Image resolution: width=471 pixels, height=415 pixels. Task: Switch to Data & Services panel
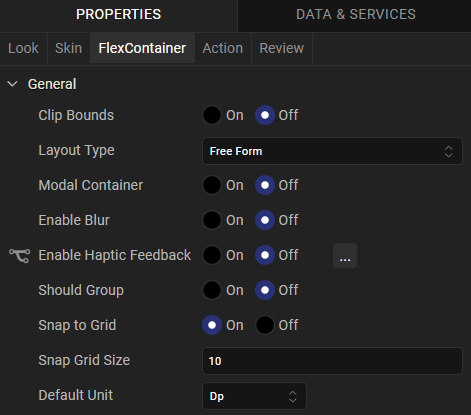pos(356,15)
